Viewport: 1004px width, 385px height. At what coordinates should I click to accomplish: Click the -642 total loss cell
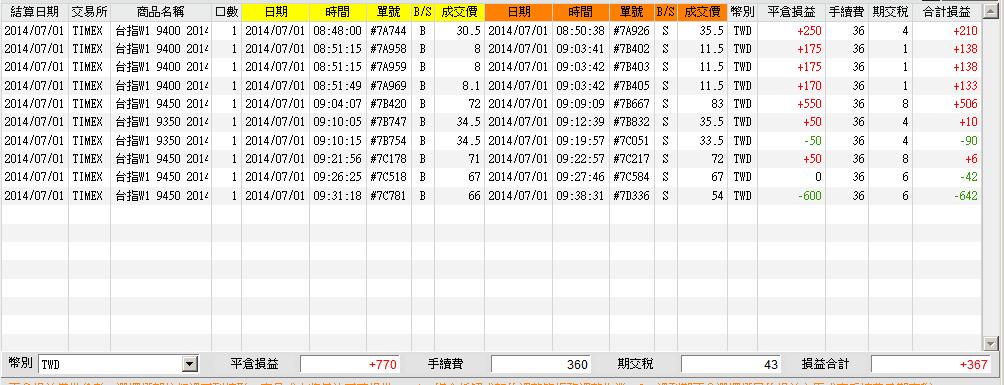[x=966, y=196]
